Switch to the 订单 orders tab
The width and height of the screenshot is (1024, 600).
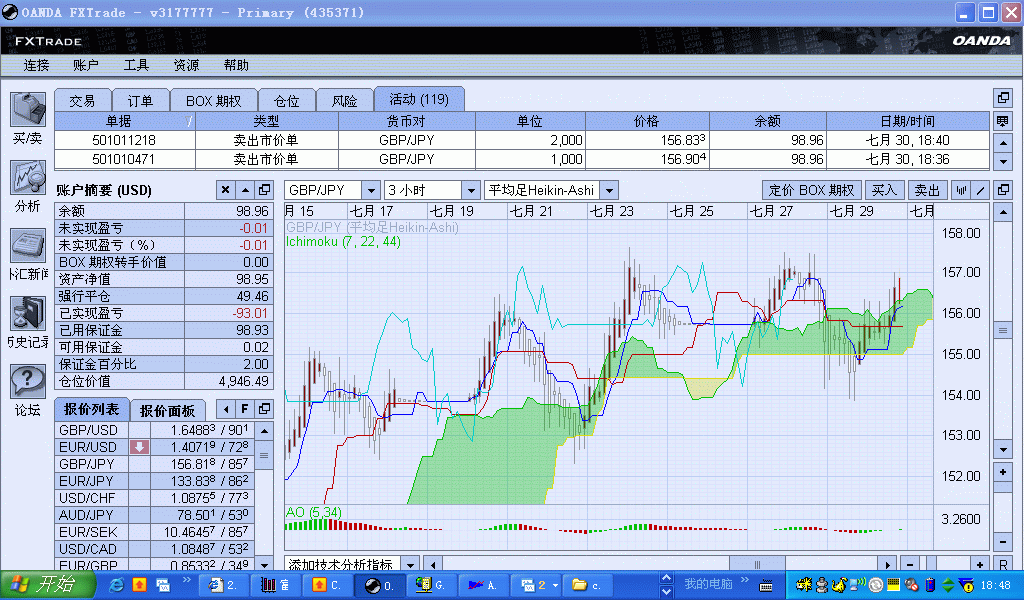tap(140, 100)
